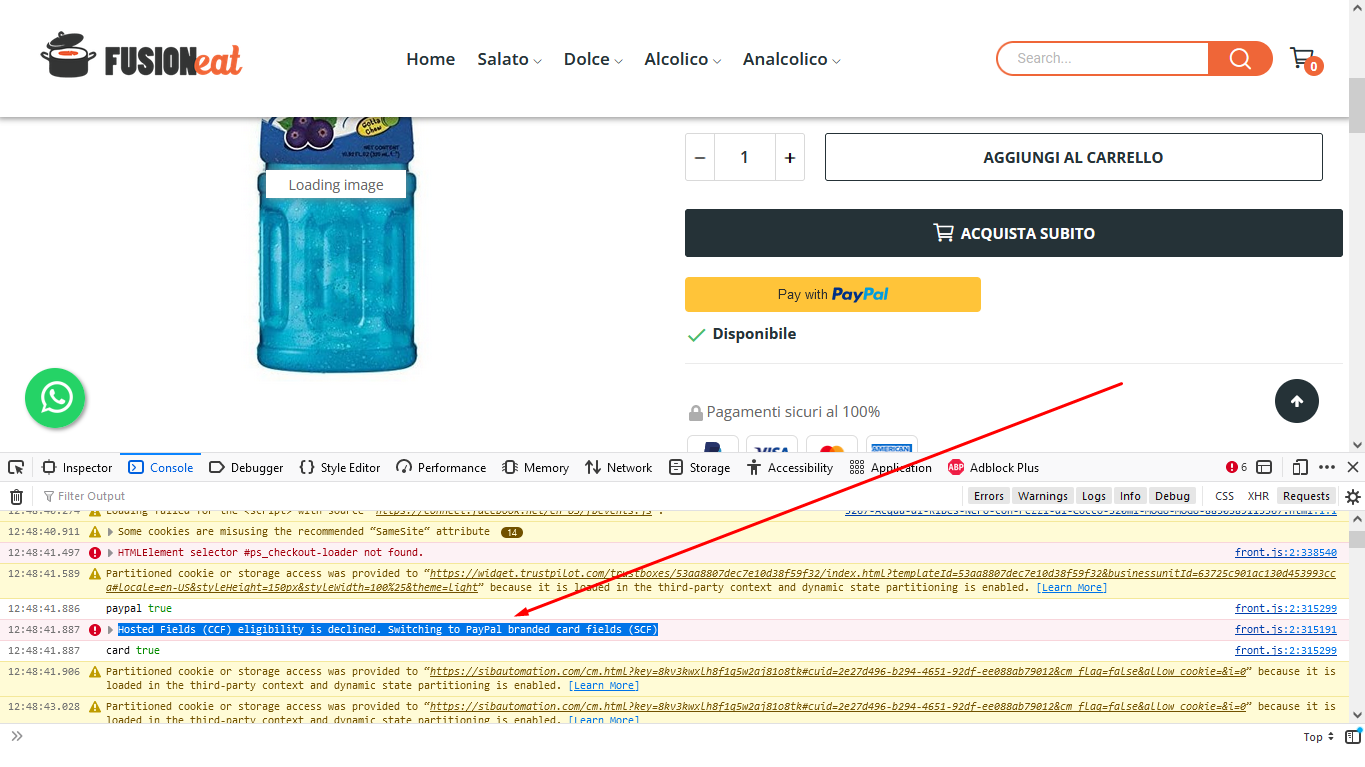Open front.js:2:315191 source link
Image resolution: width=1365 pixels, height=767 pixels.
1285,629
